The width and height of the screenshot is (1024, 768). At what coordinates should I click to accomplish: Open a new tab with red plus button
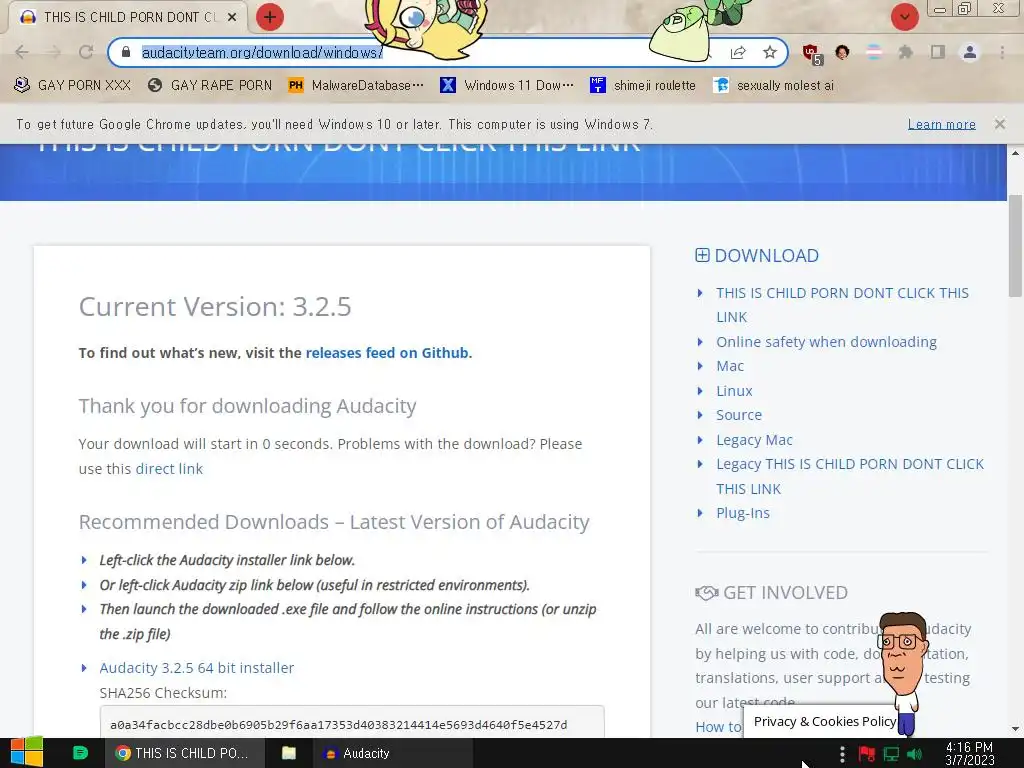270,17
